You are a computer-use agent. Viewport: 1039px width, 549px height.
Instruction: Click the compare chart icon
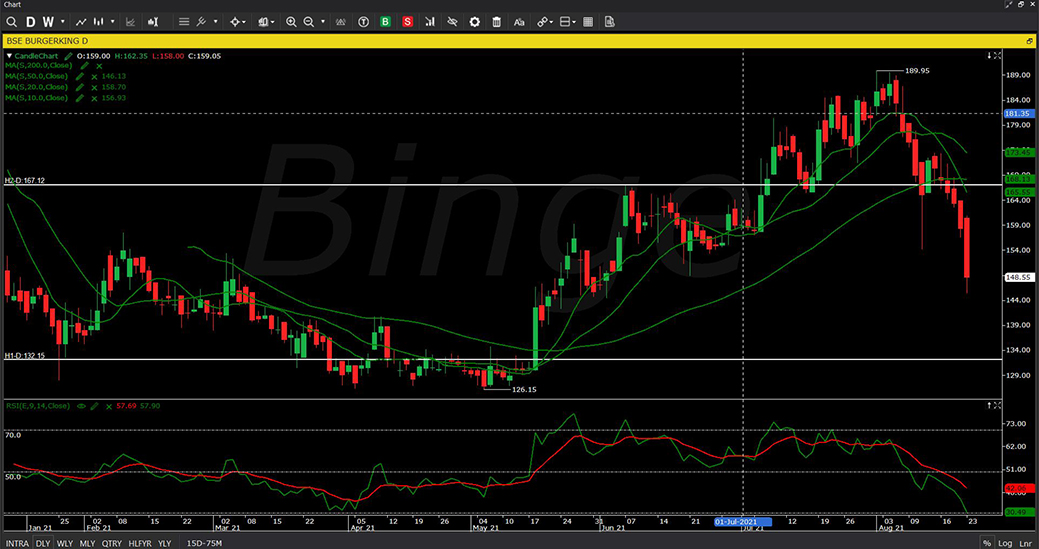[x=131, y=22]
